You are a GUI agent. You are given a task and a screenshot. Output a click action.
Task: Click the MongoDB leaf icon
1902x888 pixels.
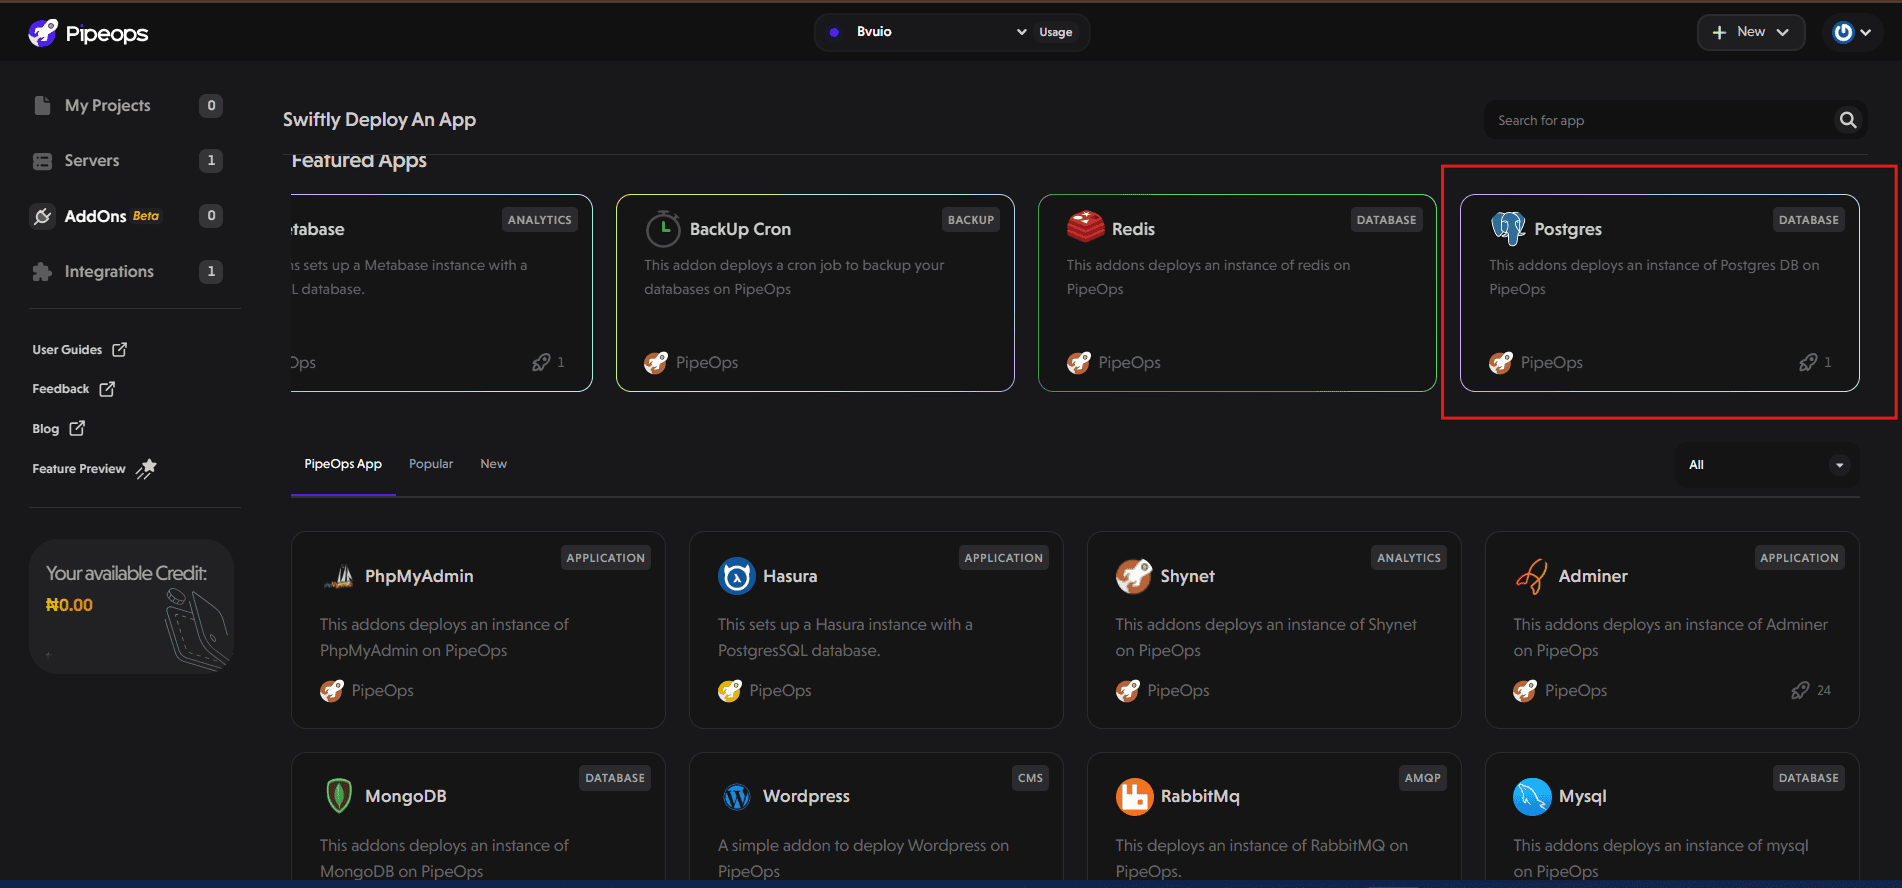point(339,796)
